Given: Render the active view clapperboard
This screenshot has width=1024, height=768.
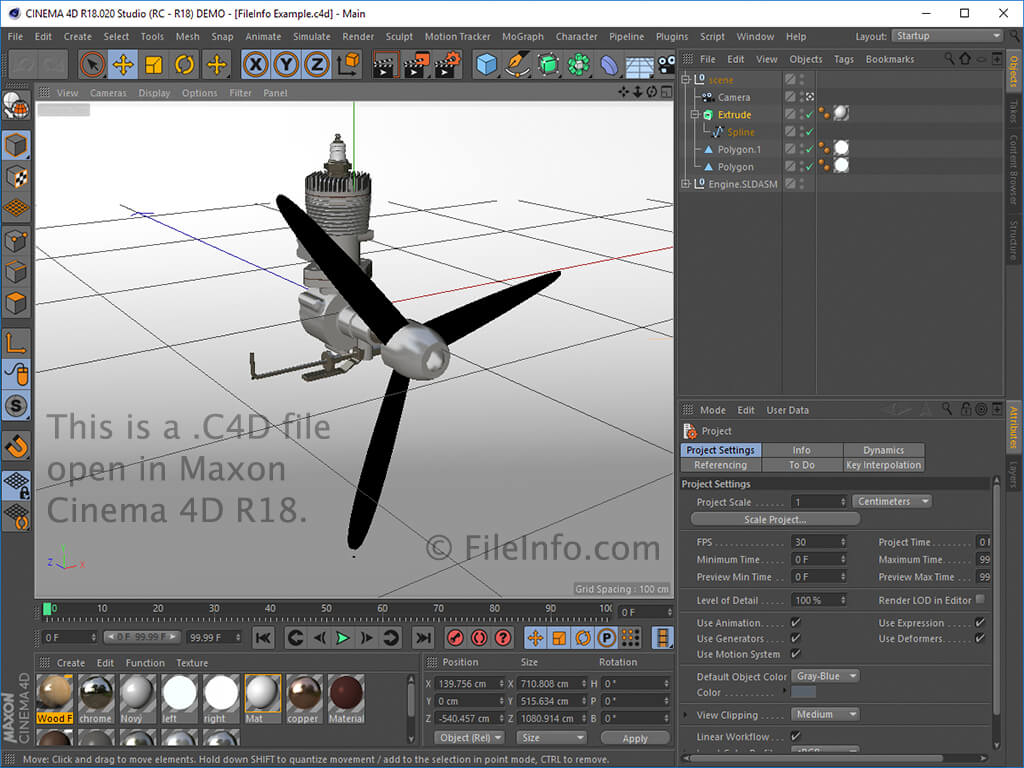Looking at the screenshot, I should (385, 65).
